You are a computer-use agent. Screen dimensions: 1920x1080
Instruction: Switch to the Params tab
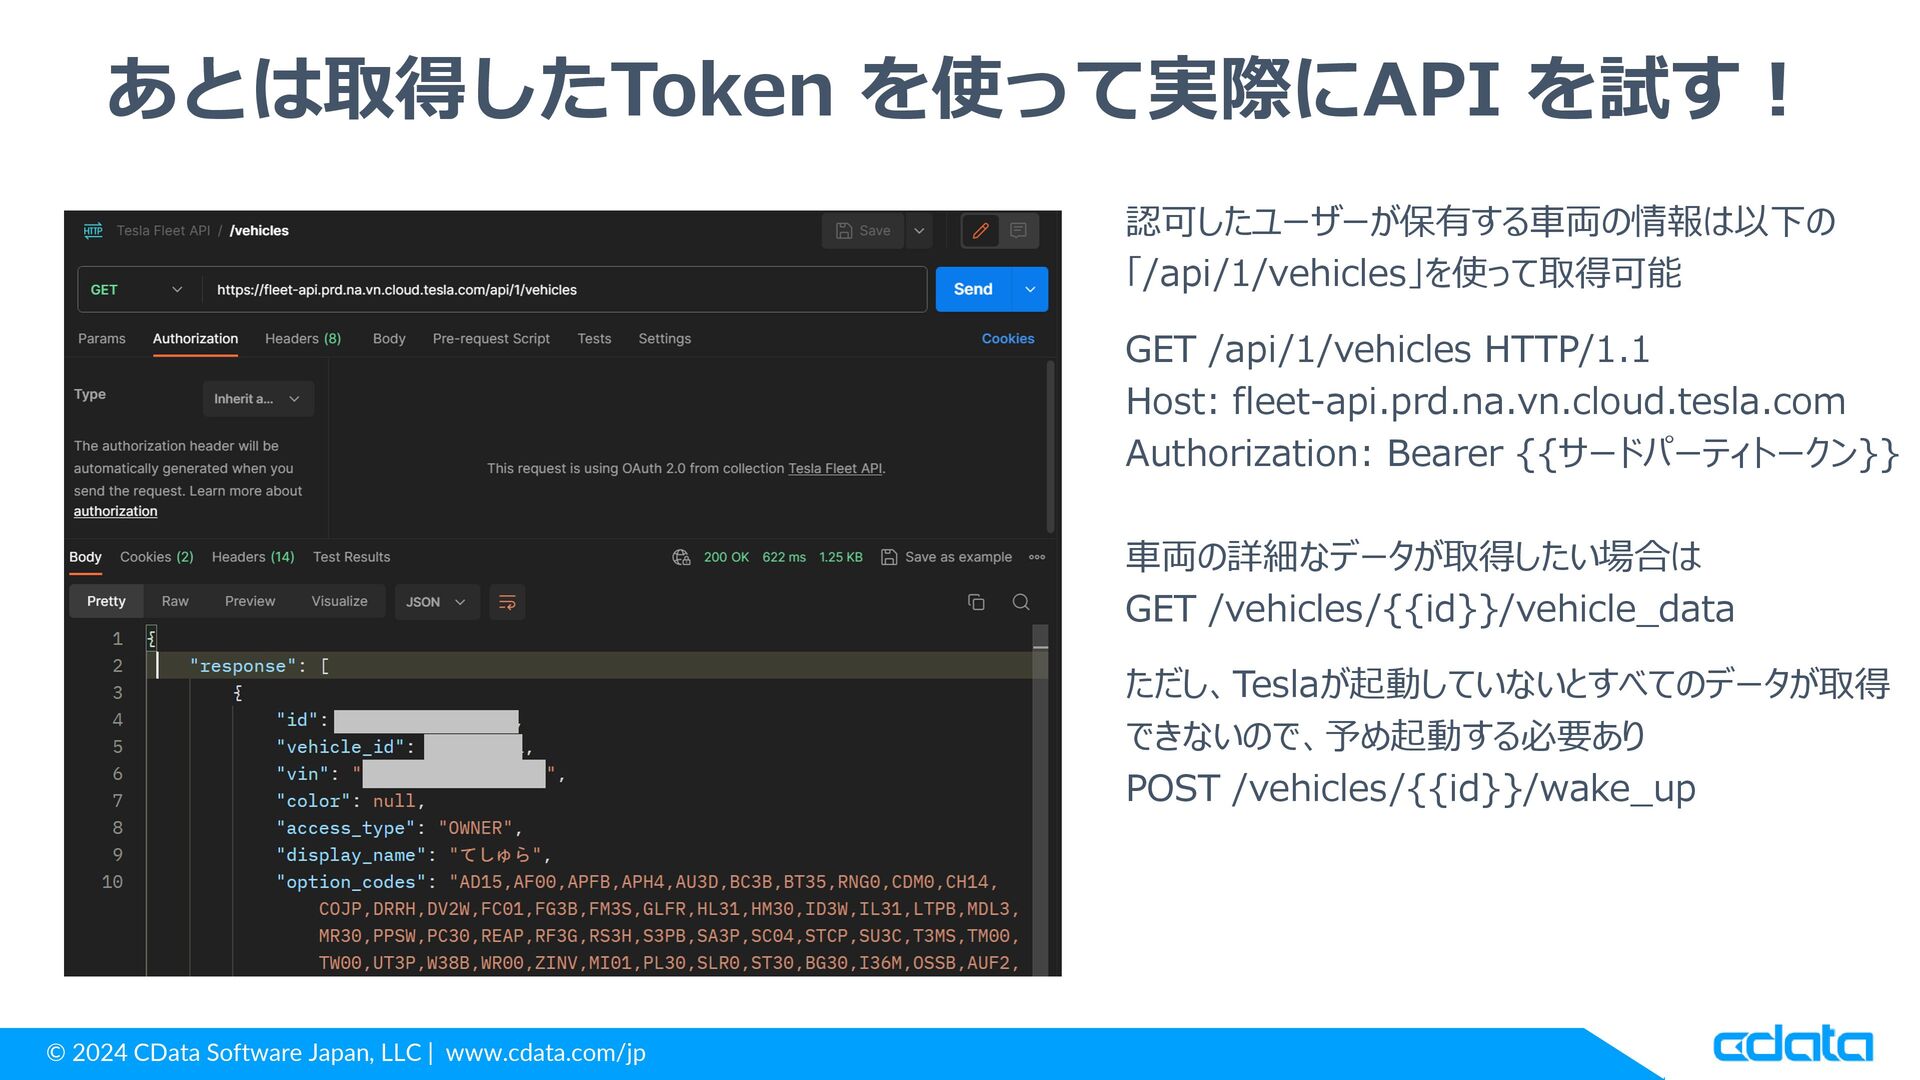tap(102, 339)
